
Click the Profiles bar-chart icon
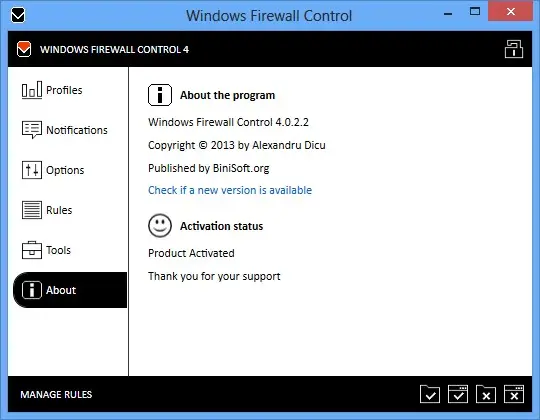point(32,90)
